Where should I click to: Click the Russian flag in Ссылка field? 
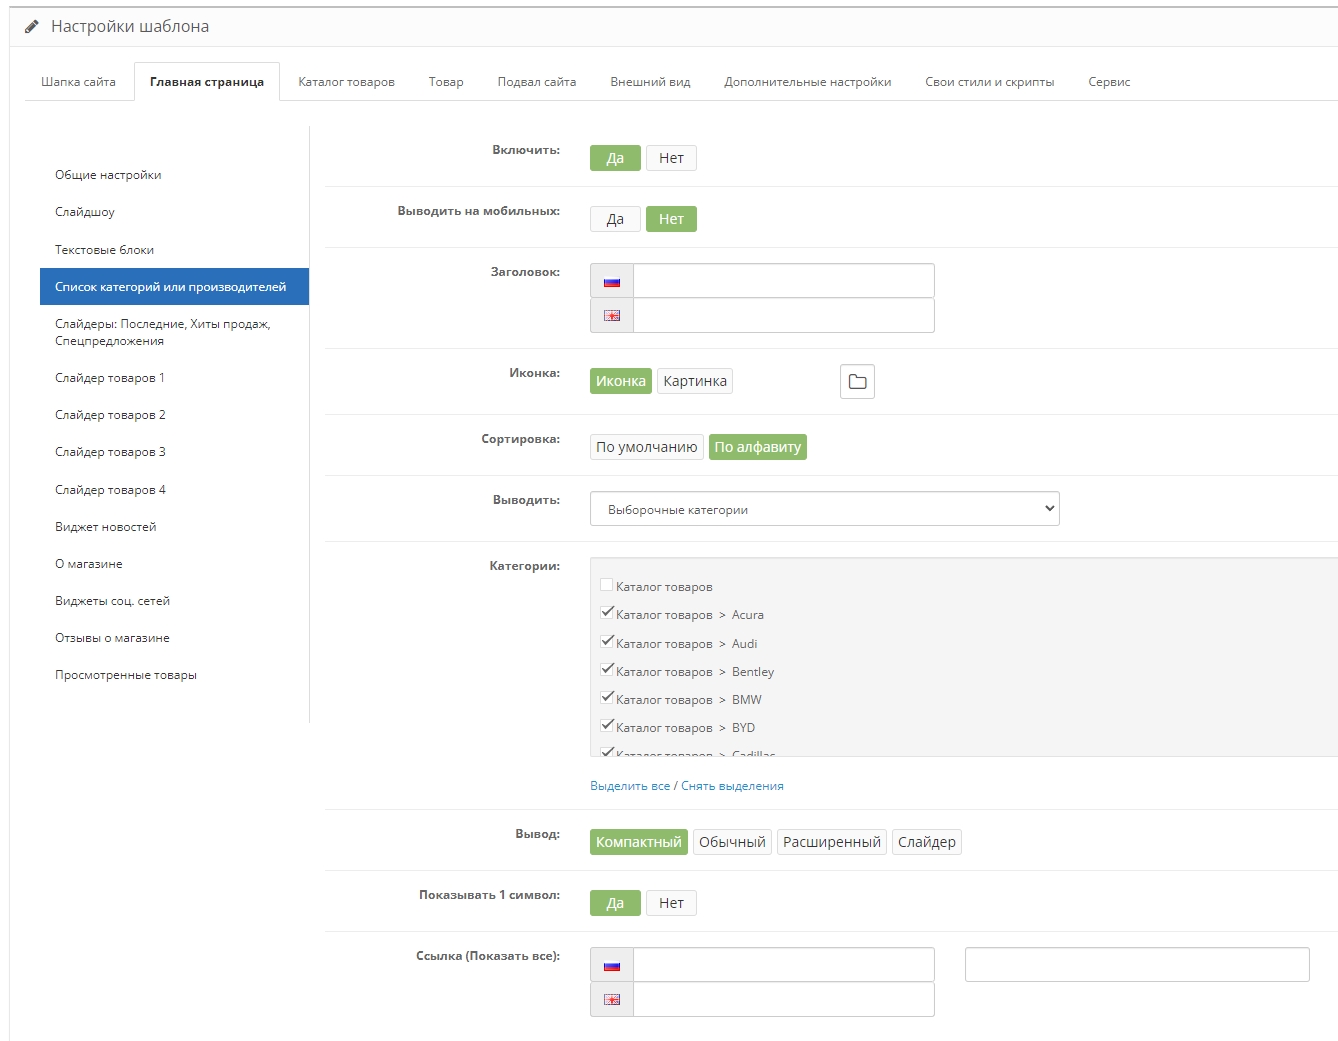click(x=612, y=966)
